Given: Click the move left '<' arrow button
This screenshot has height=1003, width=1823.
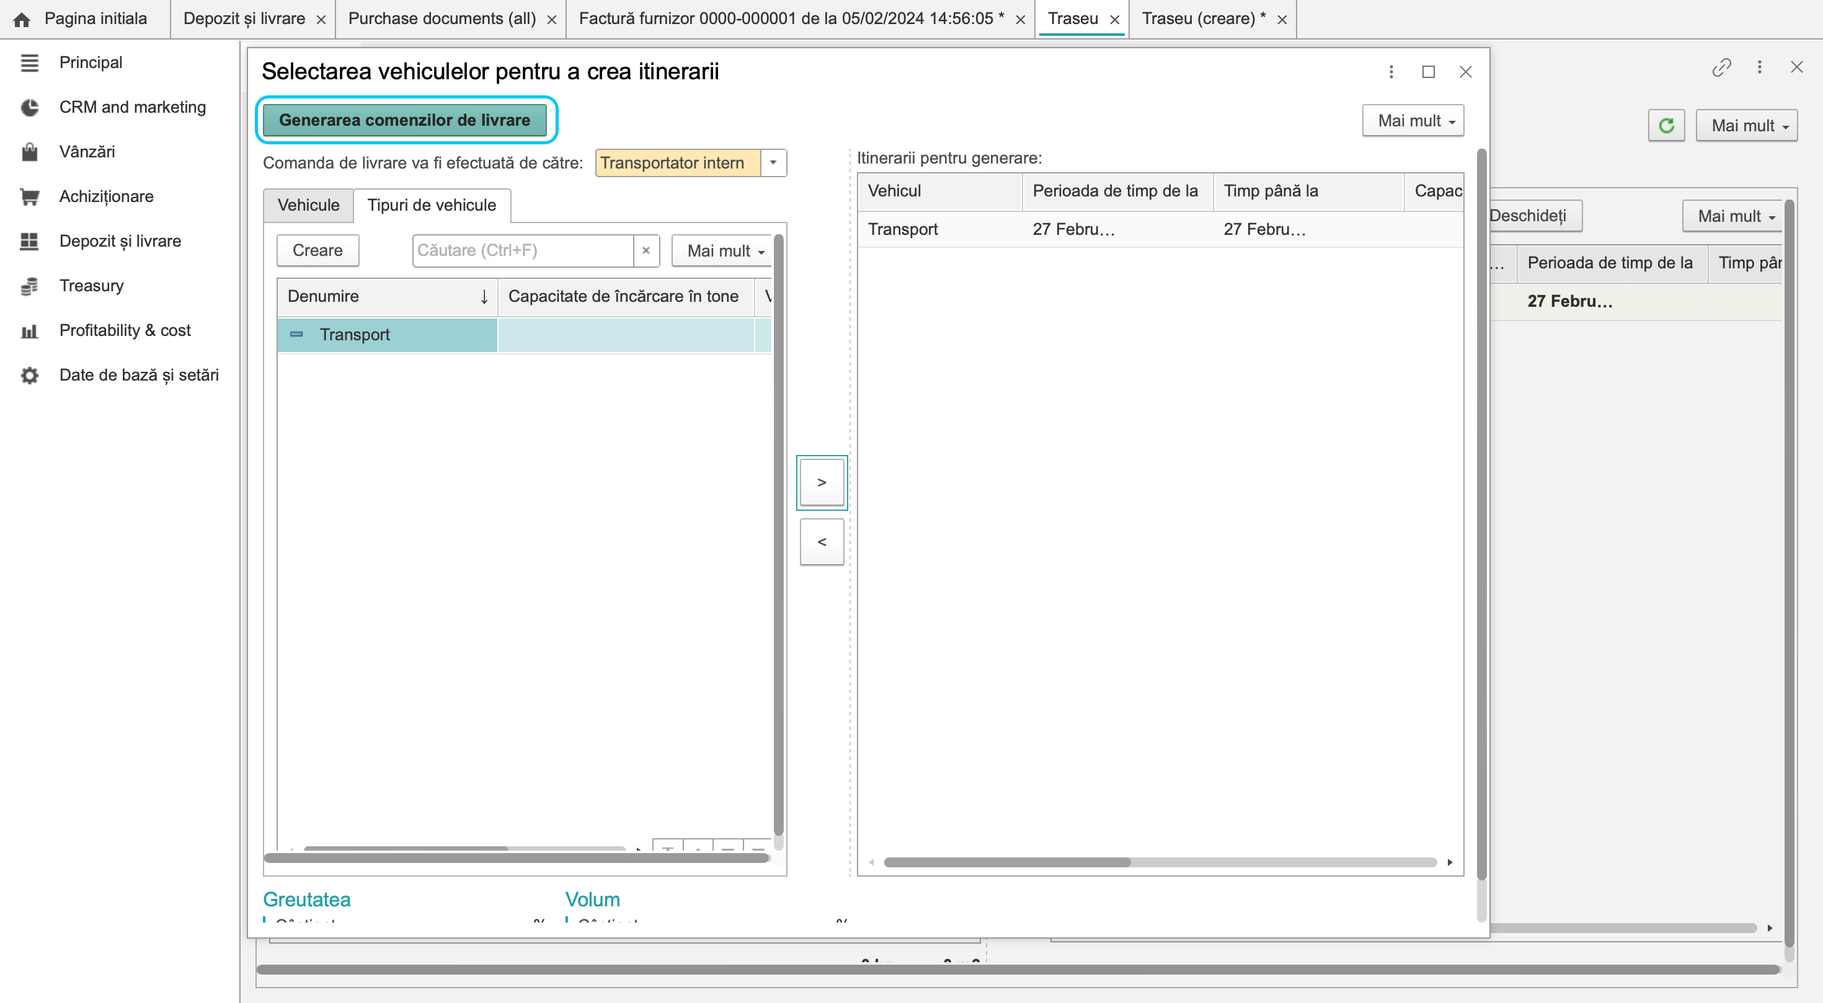Looking at the screenshot, I should point(822,542).
